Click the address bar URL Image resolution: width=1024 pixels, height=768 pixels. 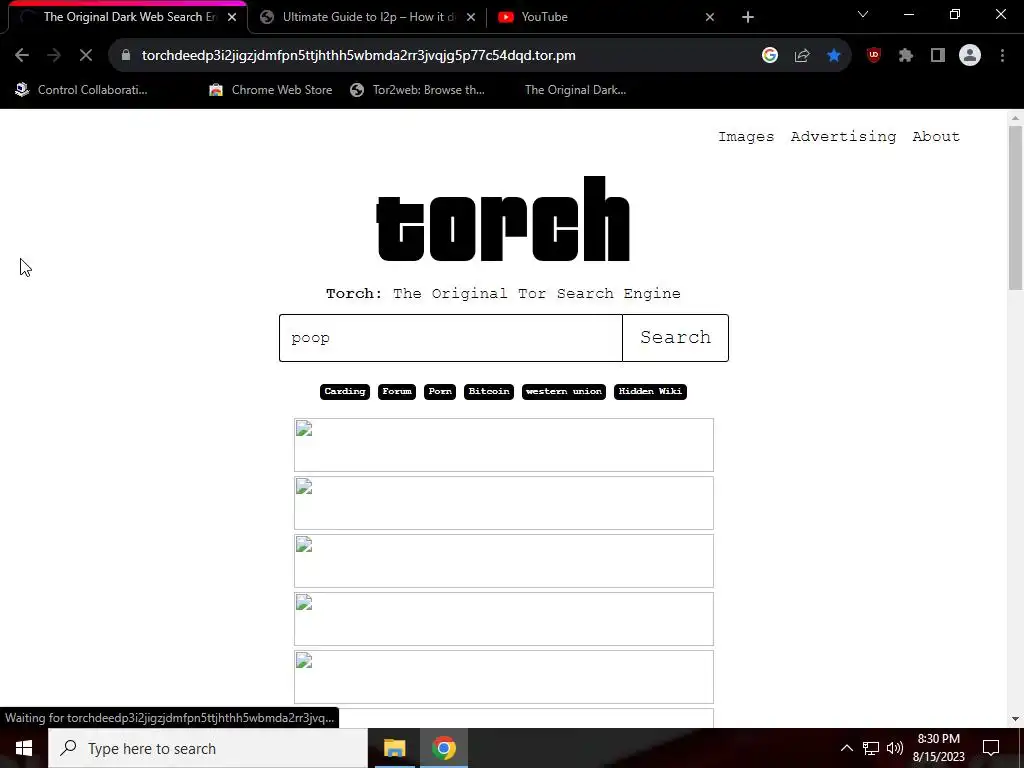pyautogui.click(x=359, y=56)
